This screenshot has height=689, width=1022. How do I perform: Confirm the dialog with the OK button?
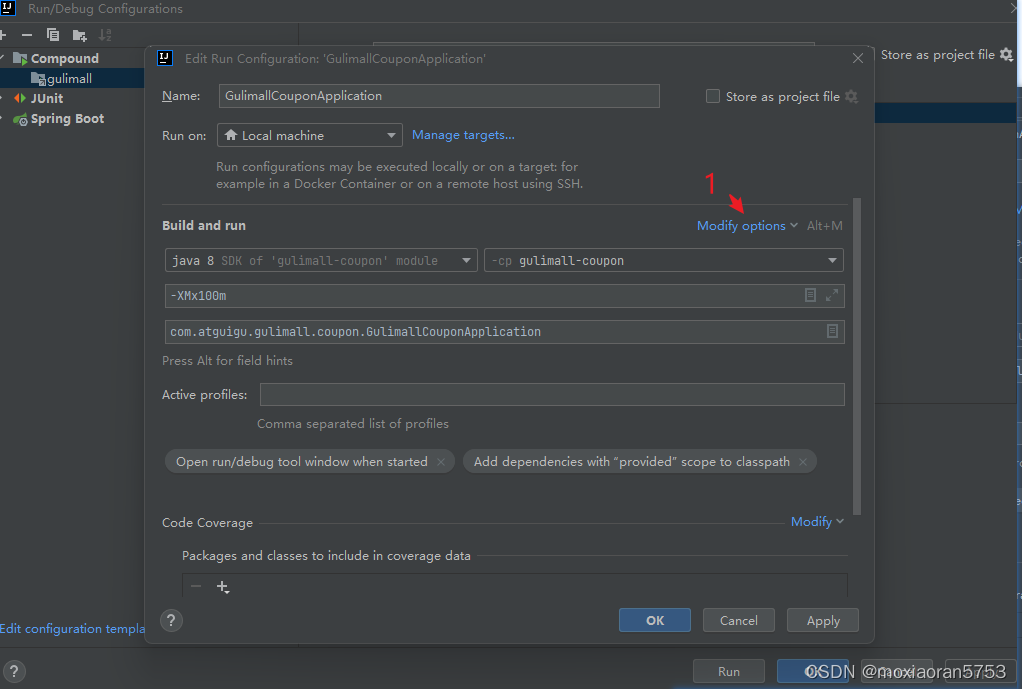(655, 621)
